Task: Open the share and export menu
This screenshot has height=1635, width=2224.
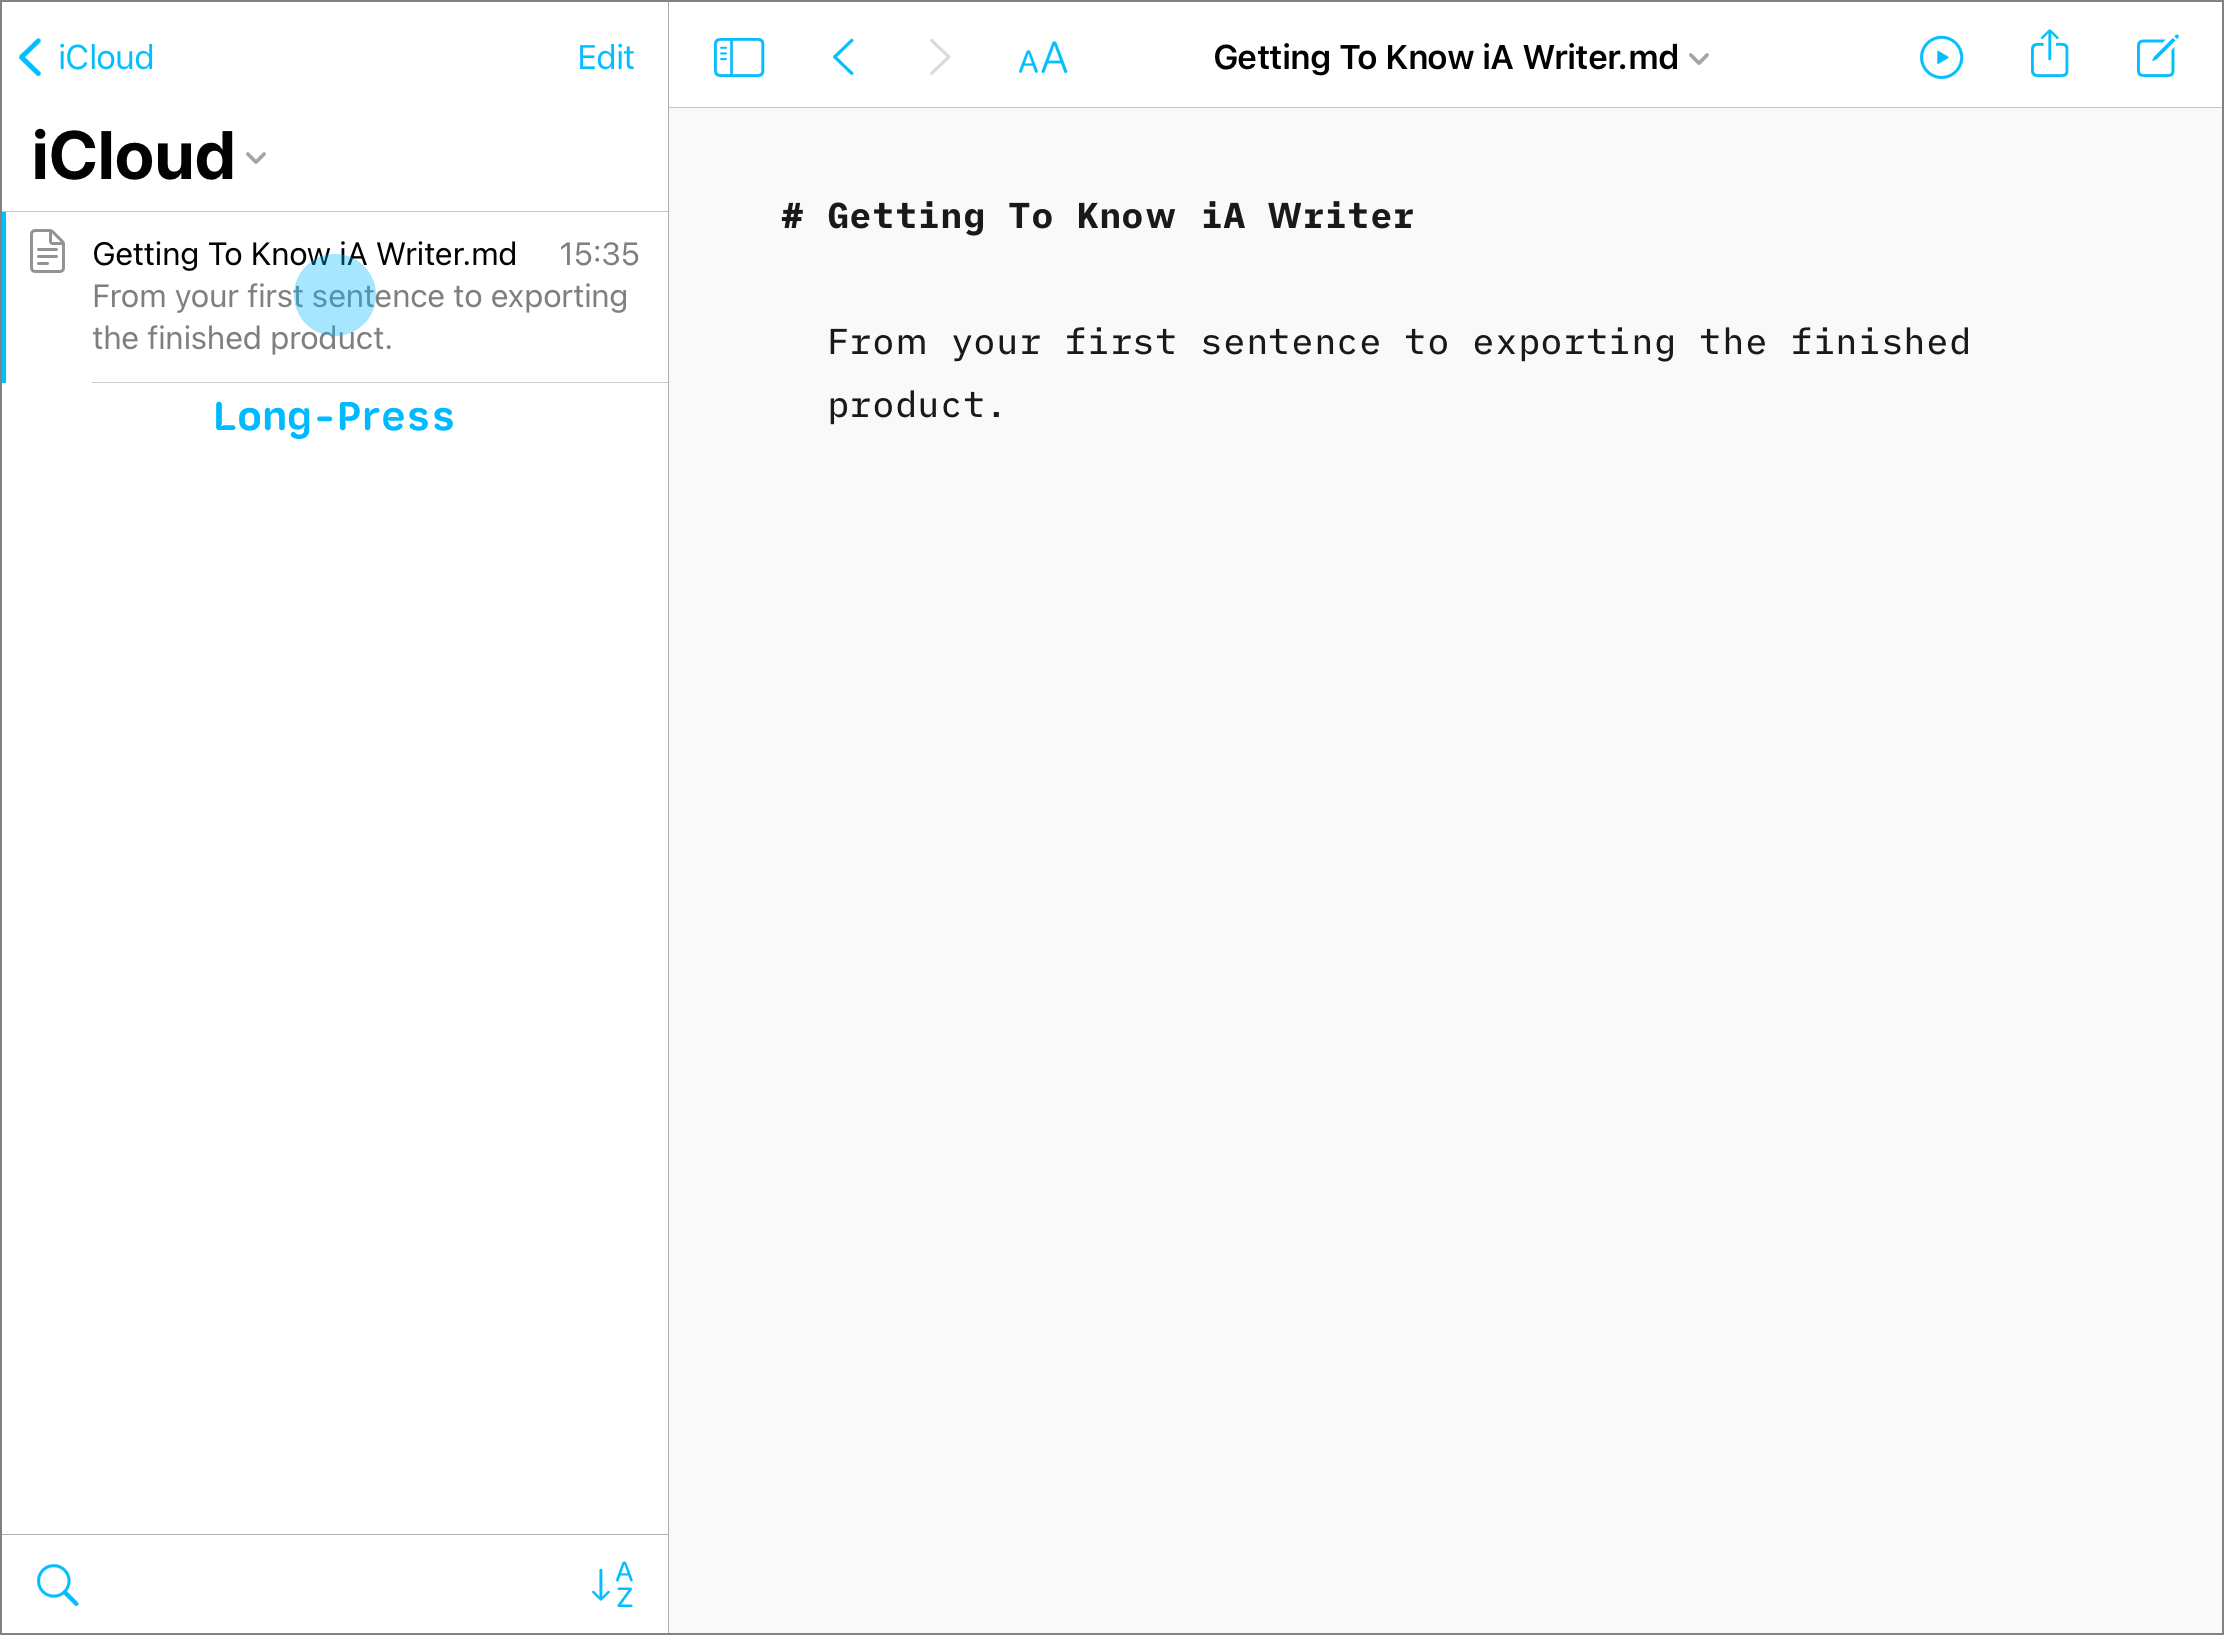Action: coord(2049,54)
